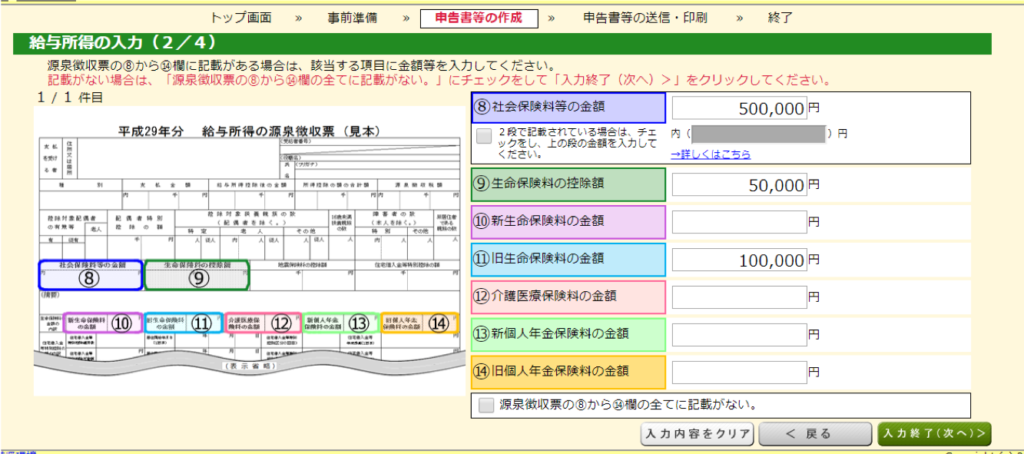The width and height of the screenshot is (1024, 454).
Task: Click the ⑪ box on the sample slip
Action: point(184,323)
